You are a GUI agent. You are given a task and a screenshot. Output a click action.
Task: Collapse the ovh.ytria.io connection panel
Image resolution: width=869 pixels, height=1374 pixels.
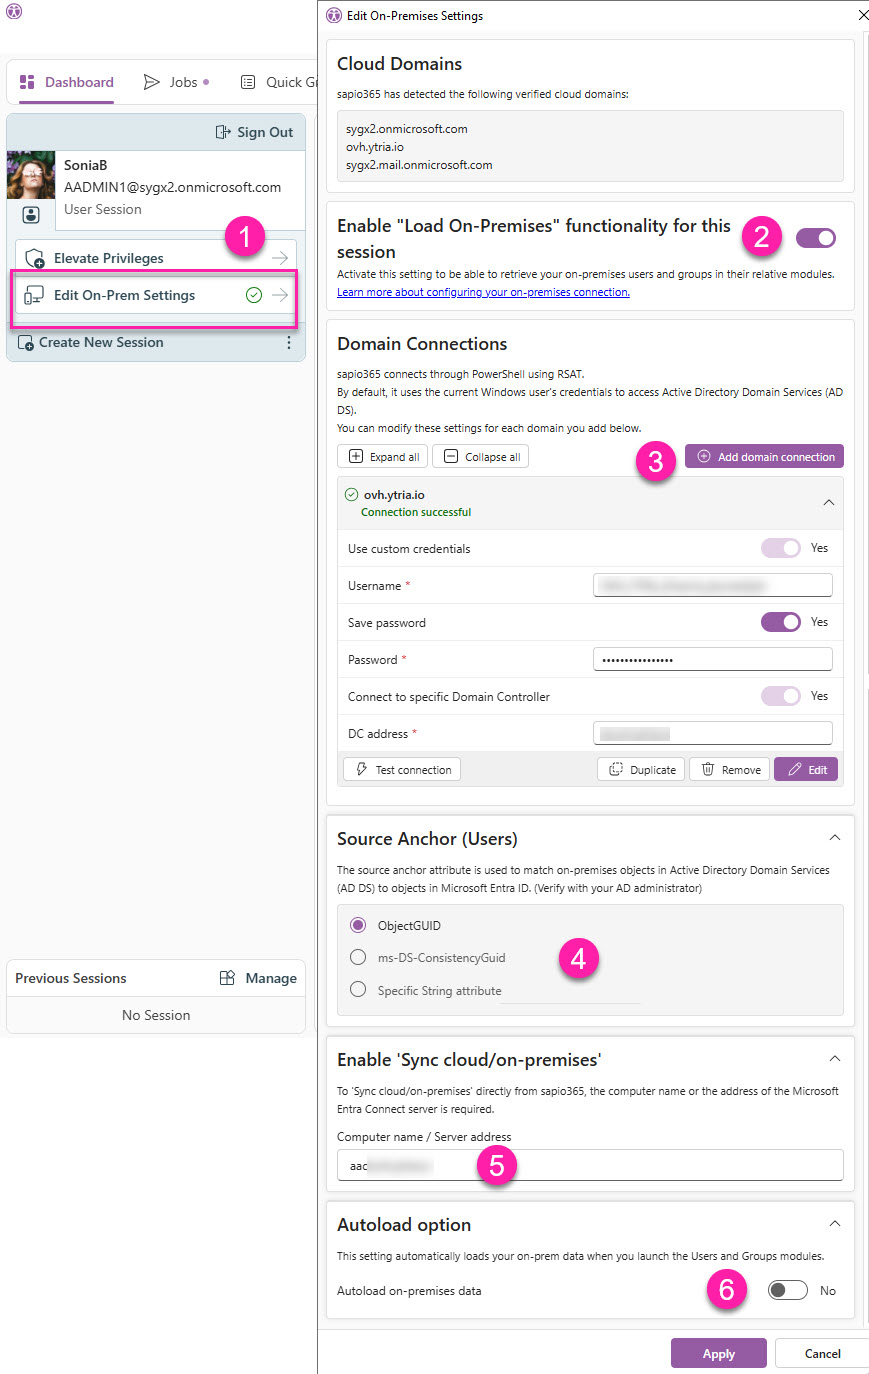pyautogui.click(x=828, y=503)
